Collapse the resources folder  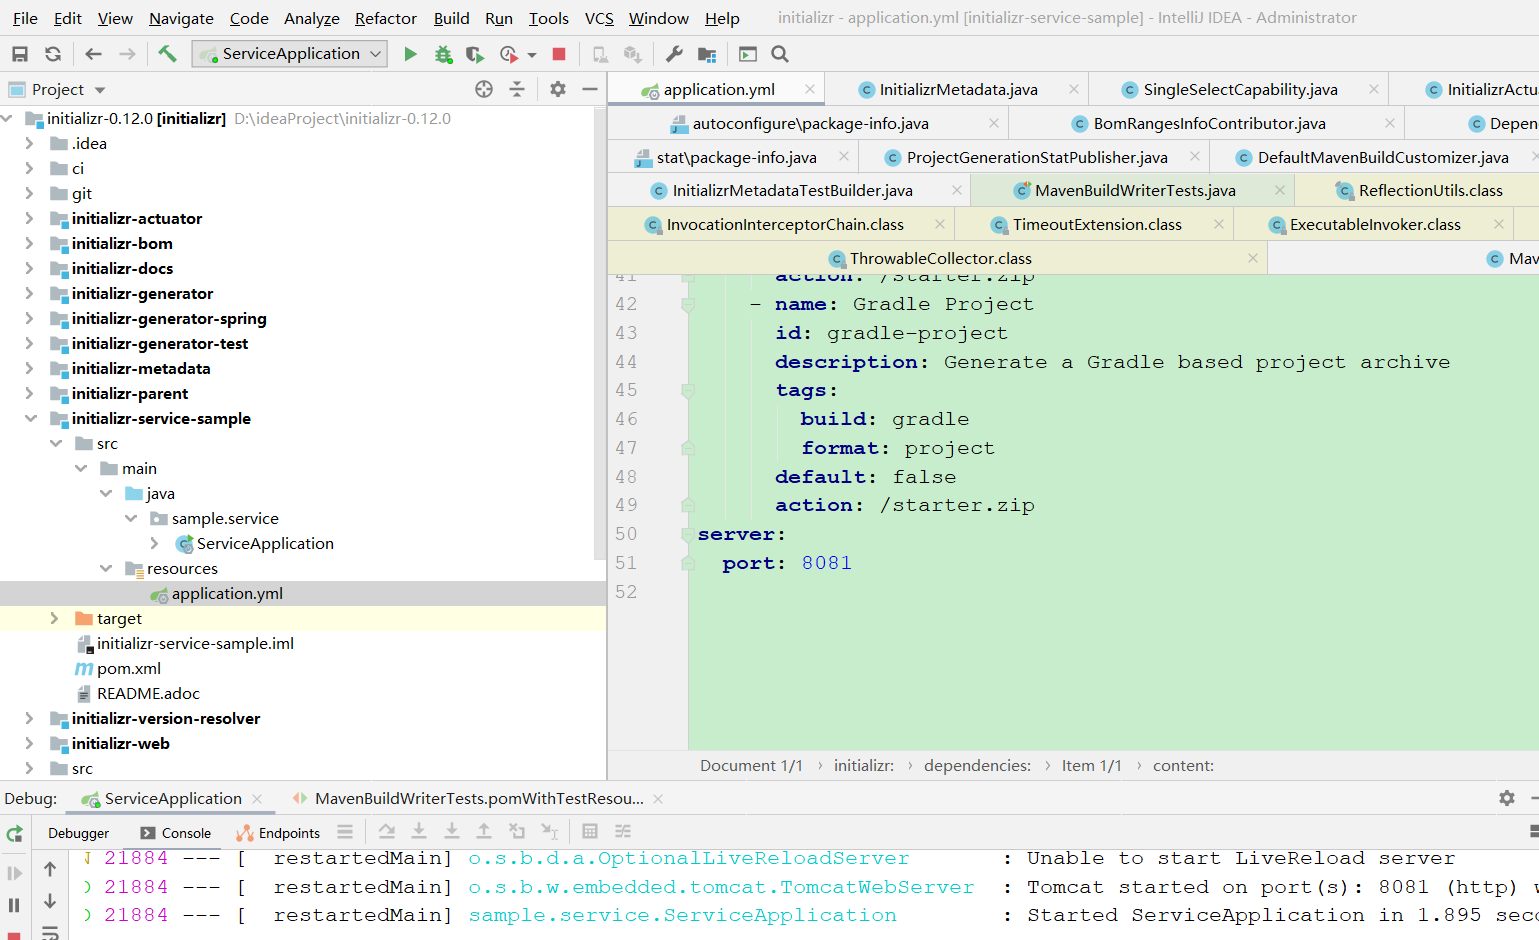(106, 568)
